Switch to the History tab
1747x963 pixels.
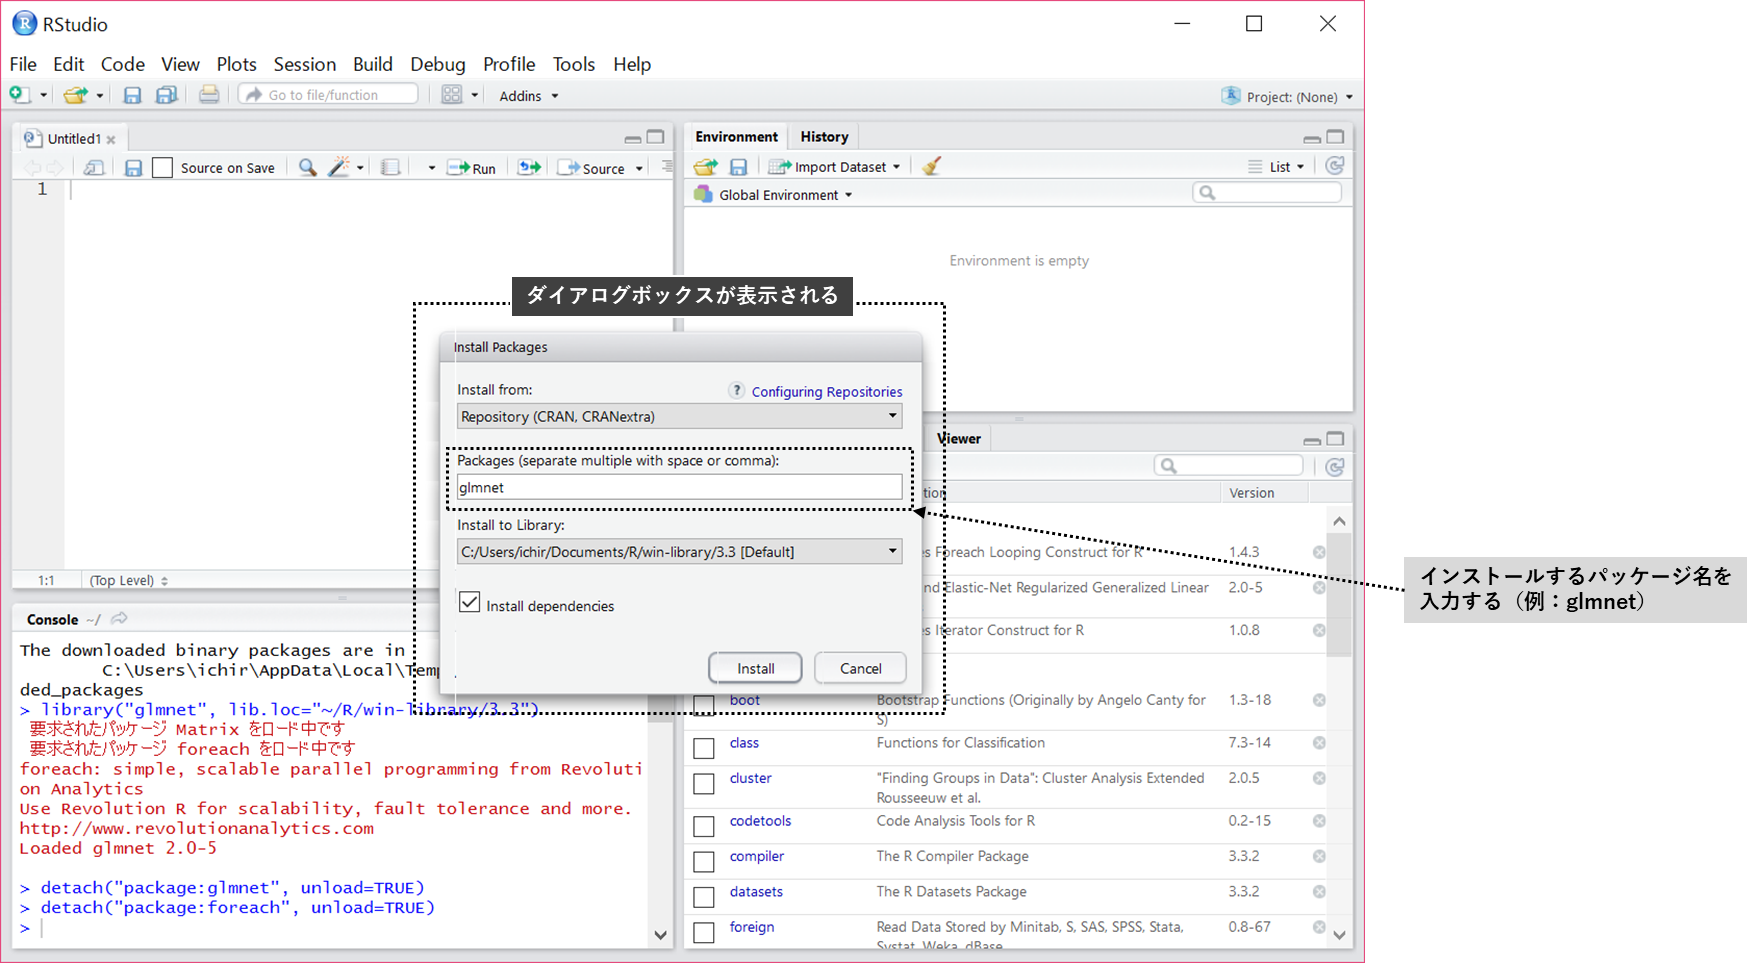point(824,137)
